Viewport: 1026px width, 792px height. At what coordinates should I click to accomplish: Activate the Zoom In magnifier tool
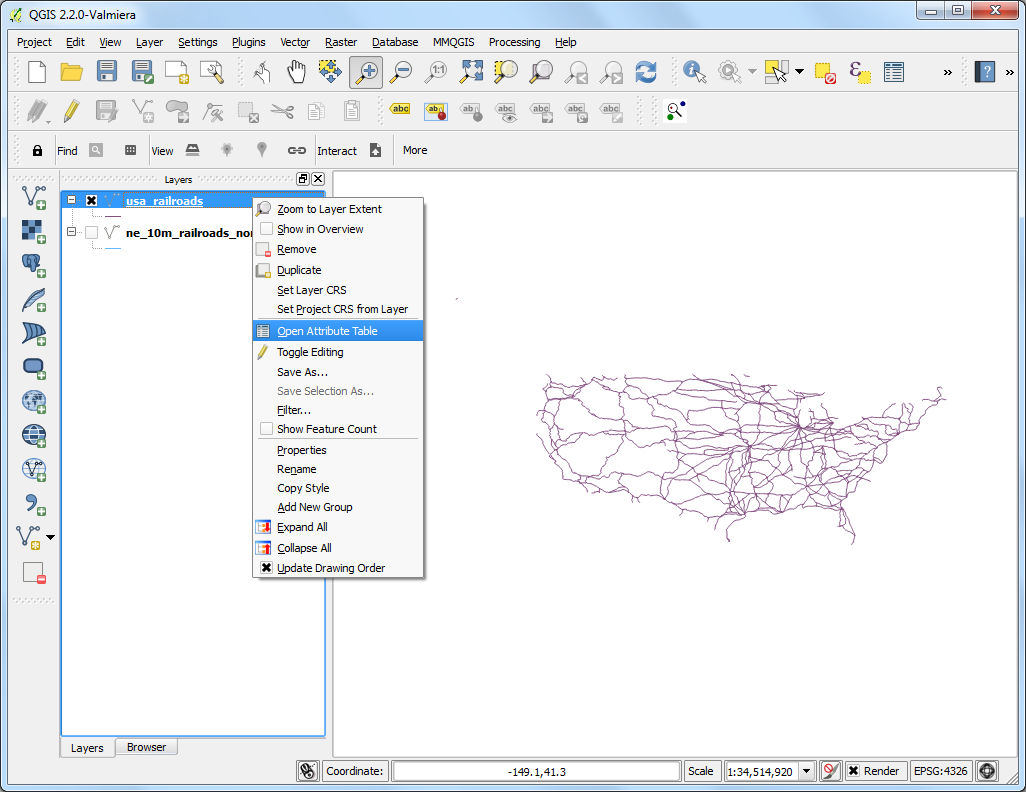point(366,72)
